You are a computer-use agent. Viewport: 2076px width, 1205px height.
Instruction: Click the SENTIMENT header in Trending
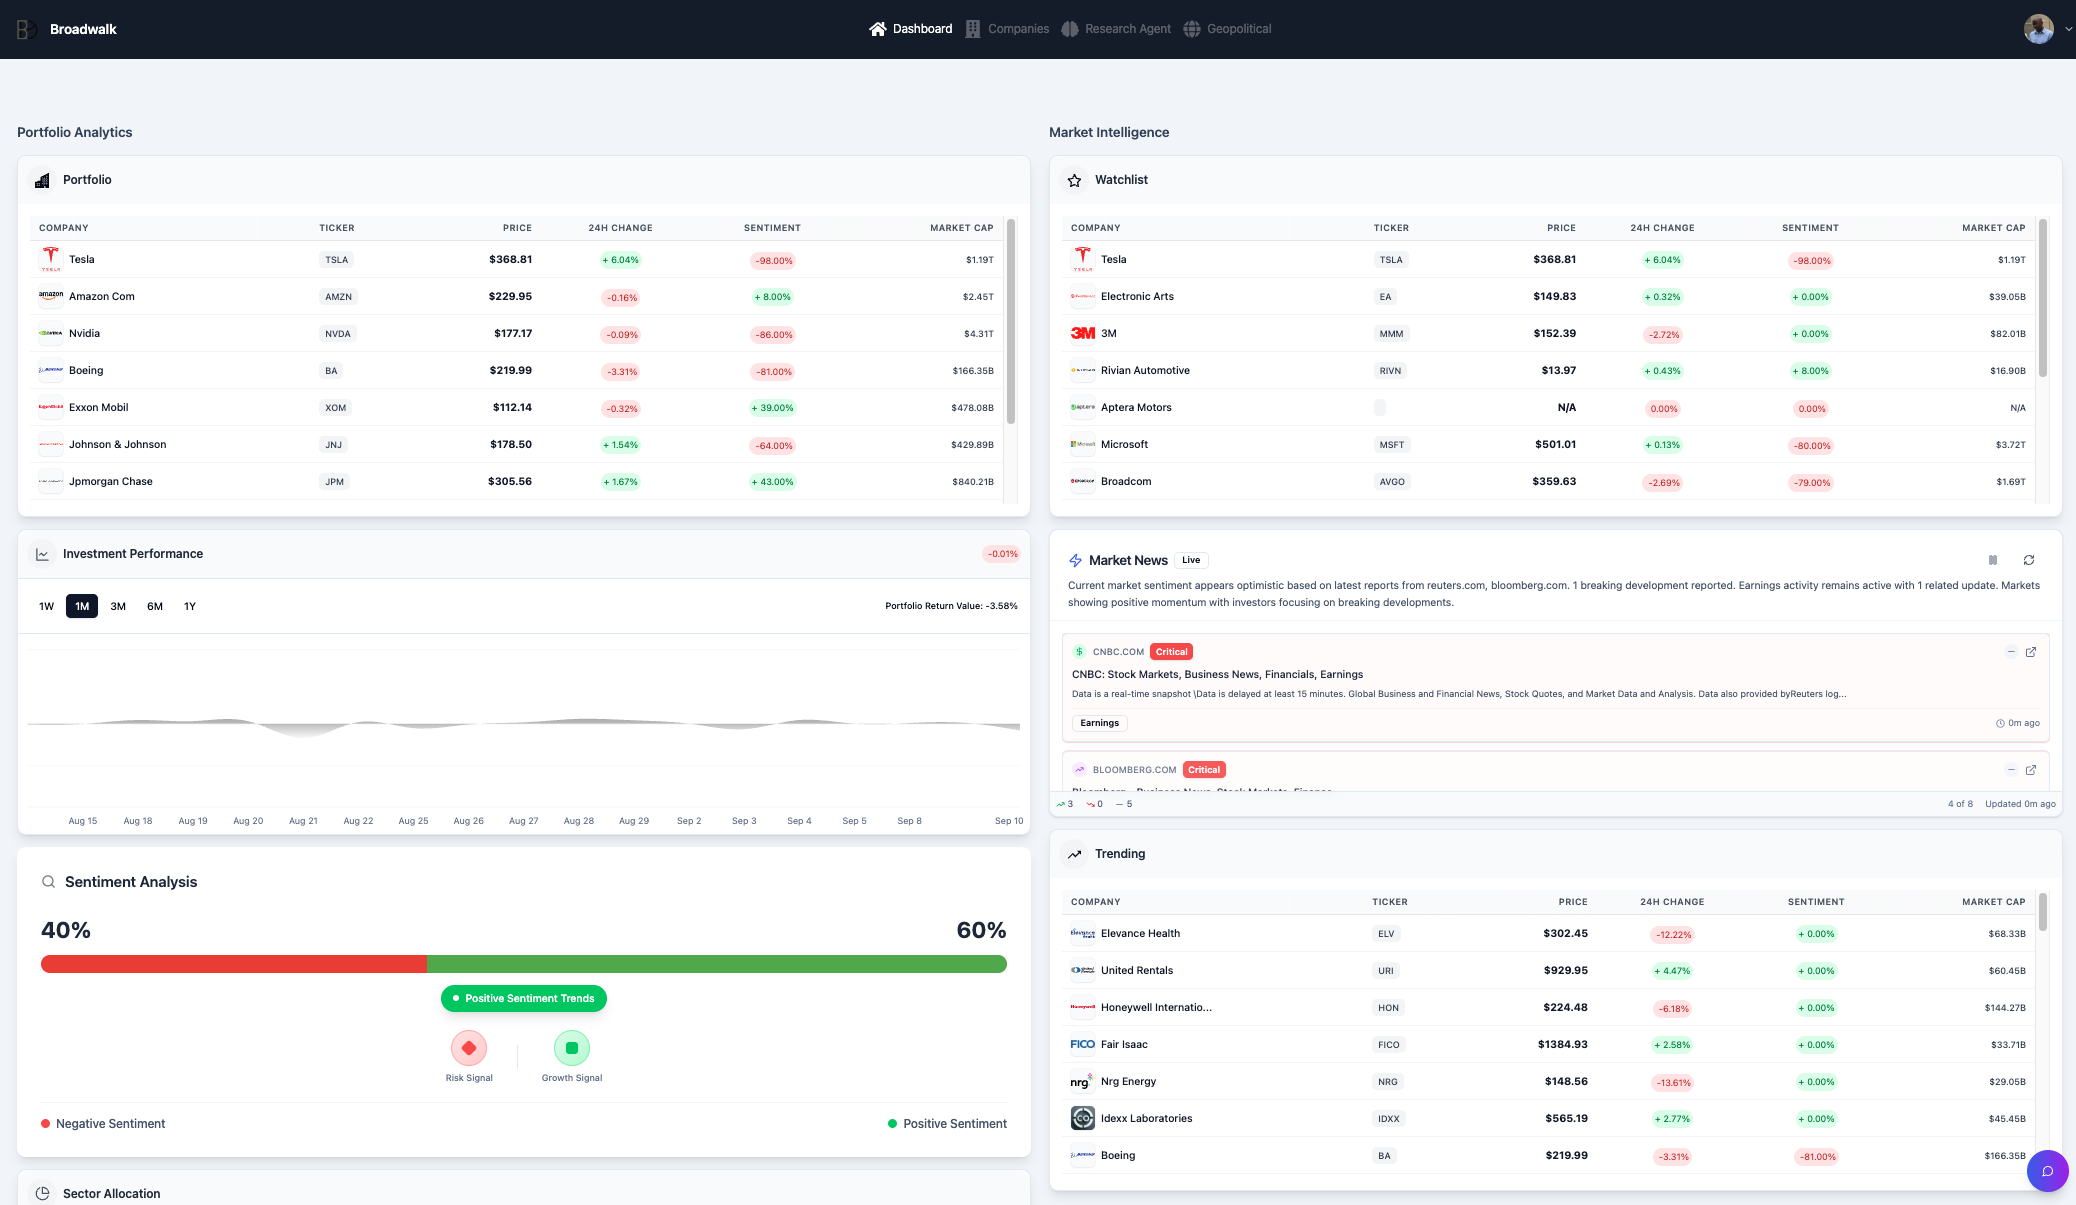[x=1816, y=902]
